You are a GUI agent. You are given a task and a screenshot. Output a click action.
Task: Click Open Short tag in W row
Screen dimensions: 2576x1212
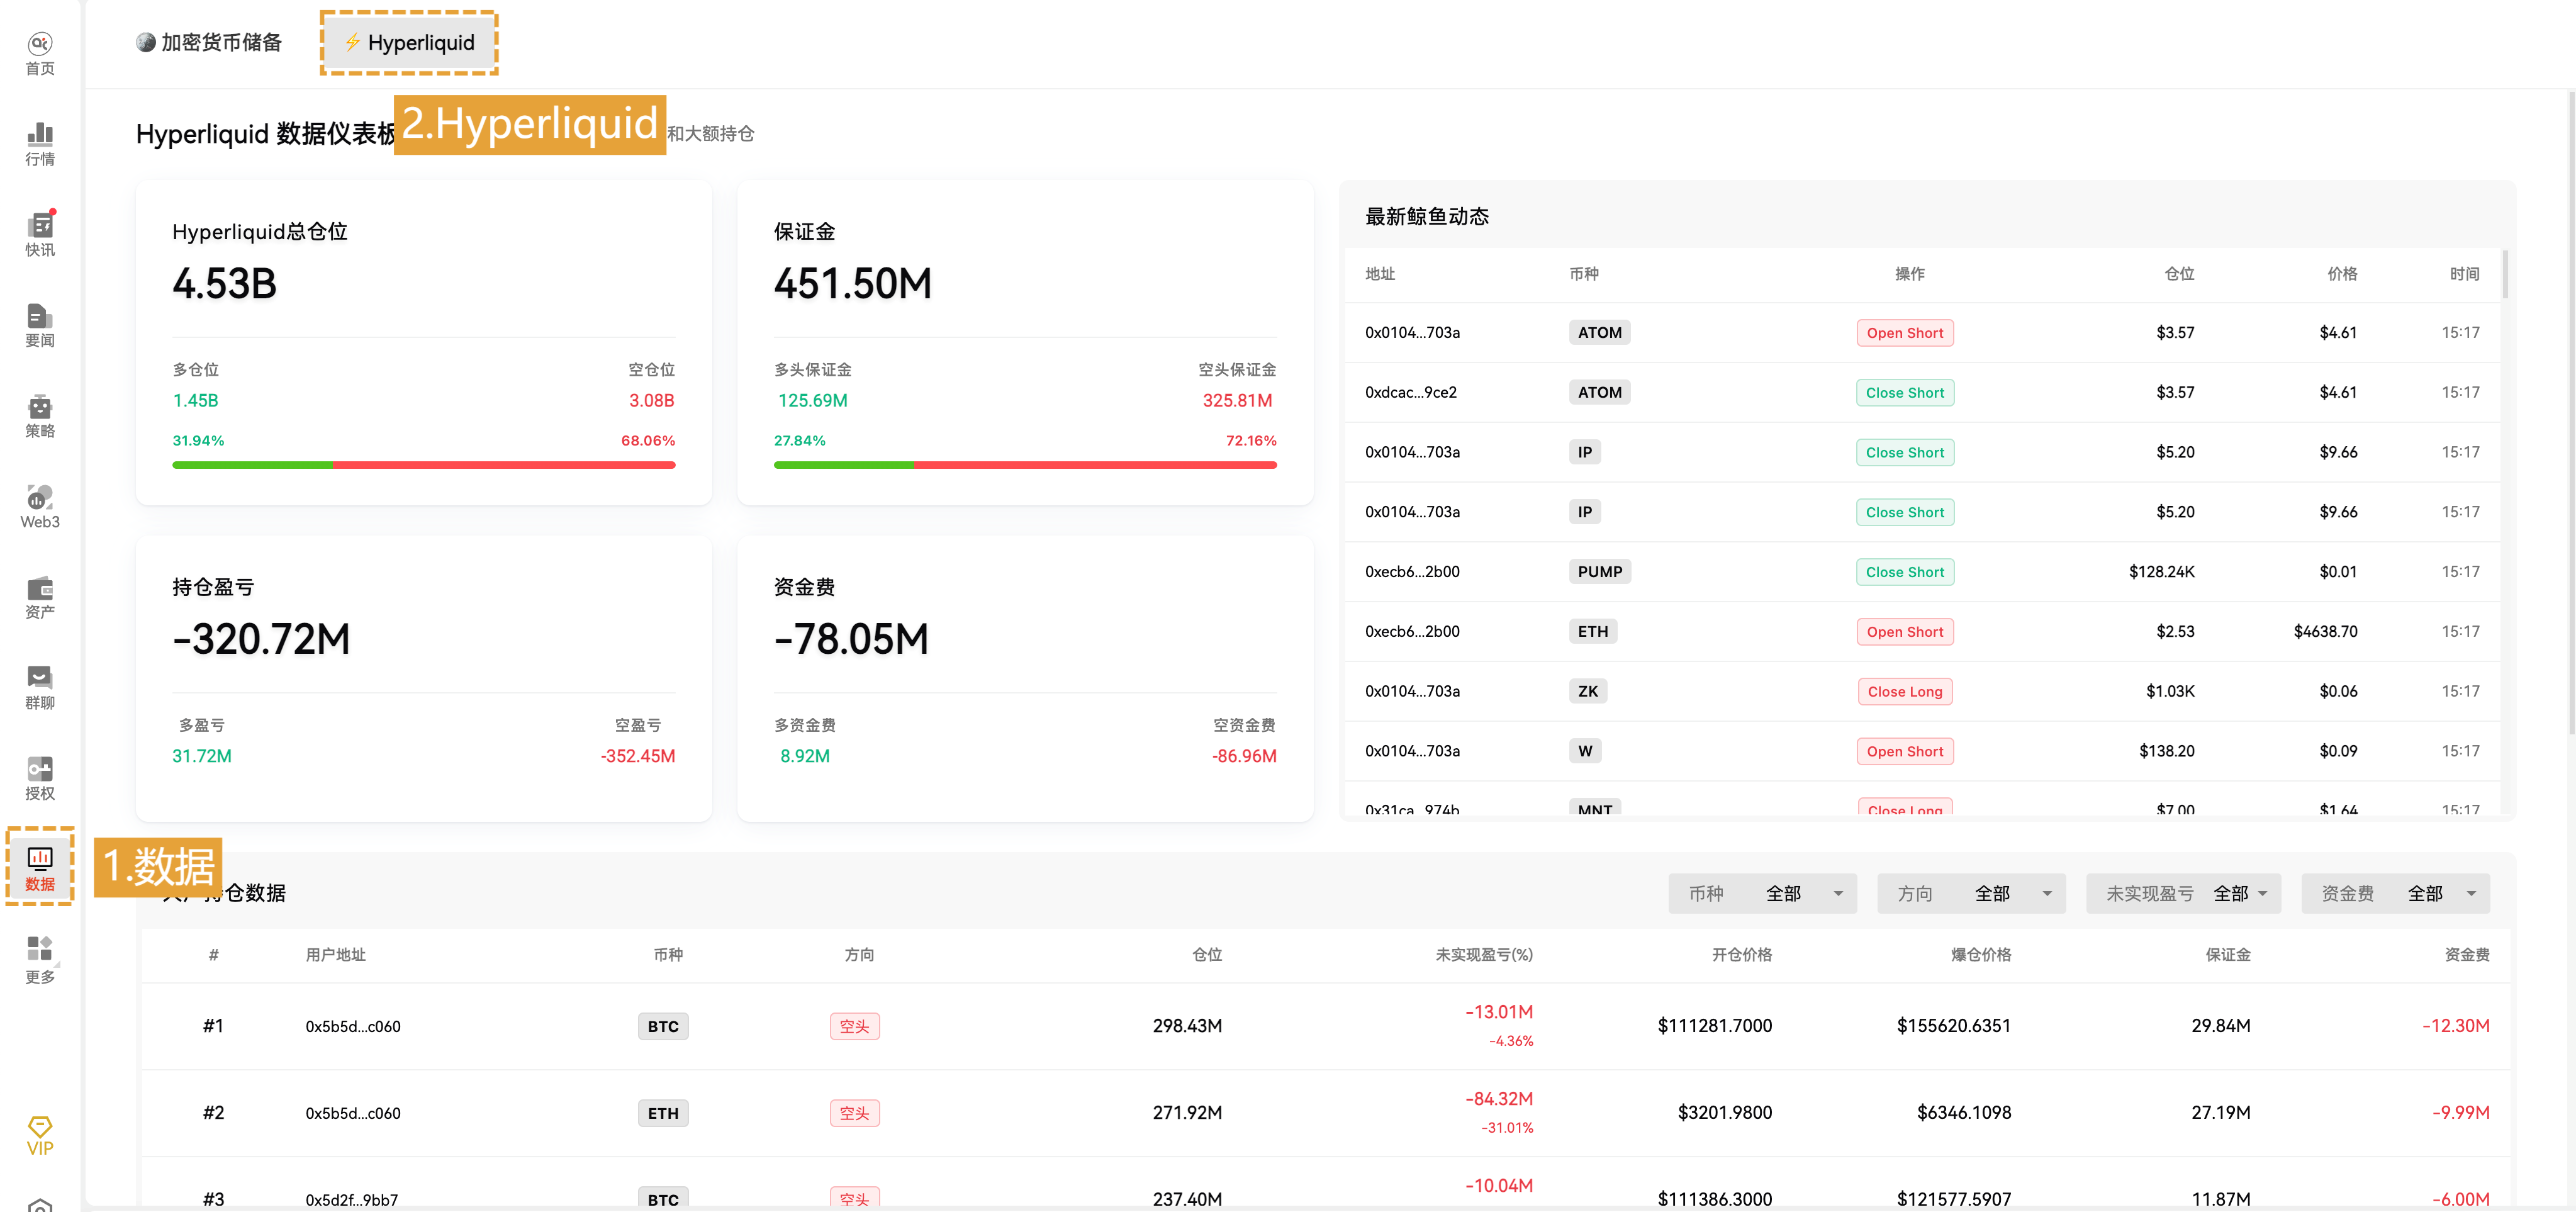tap(1904, 752)
